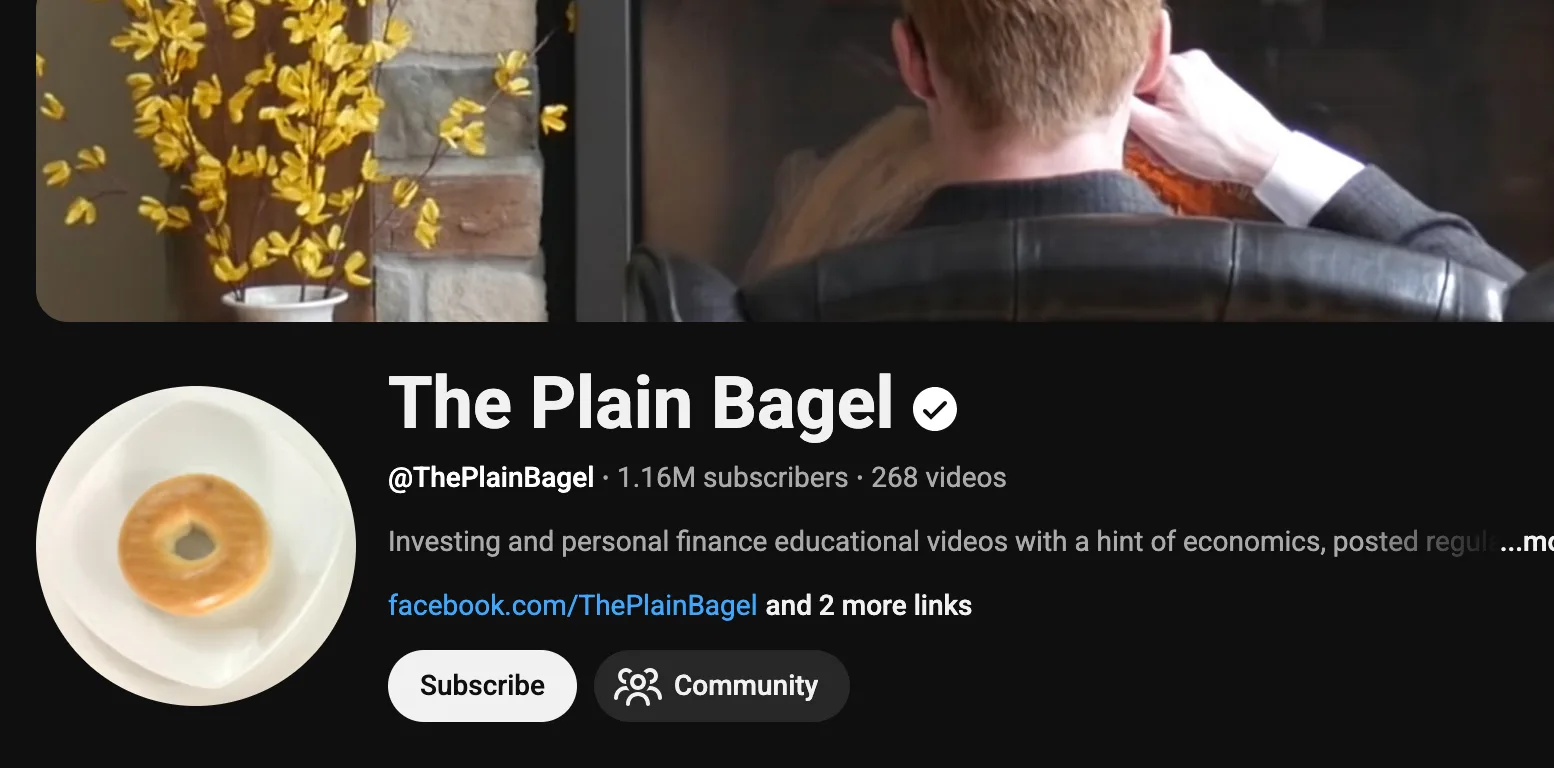Click the 1.16M subscribers text
Viewport: 1554px width, 768px height.
coord(732,478)
